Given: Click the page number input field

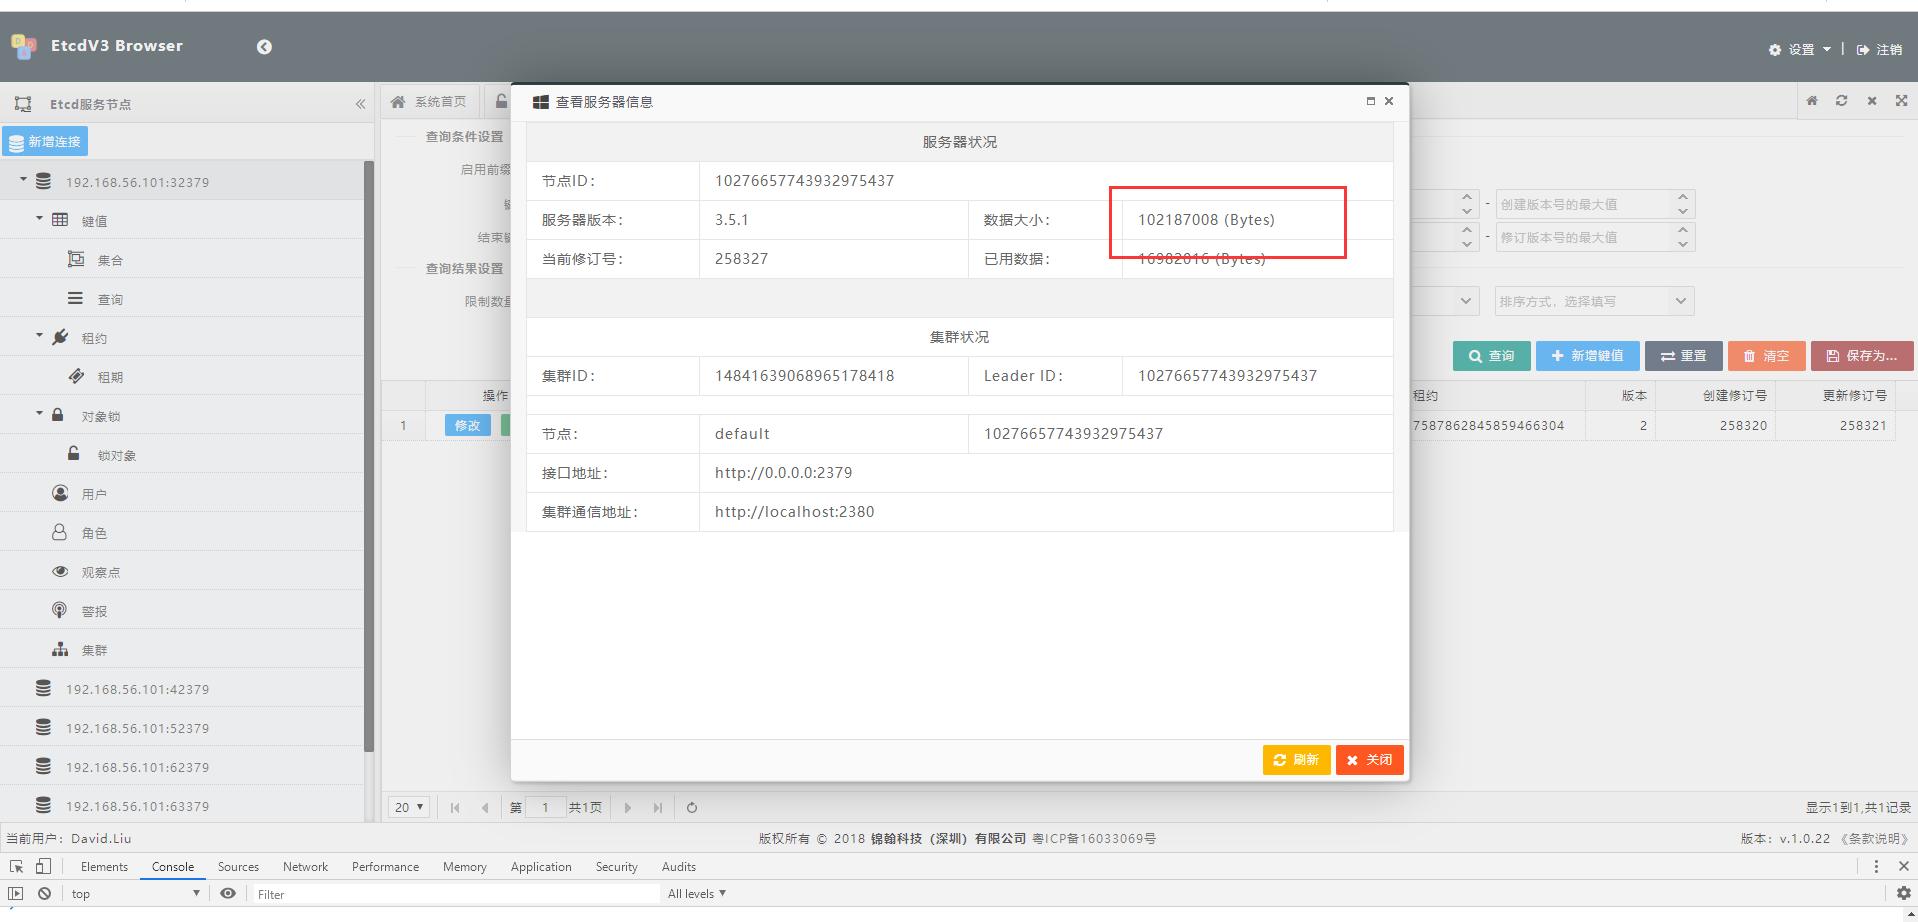Looking at the screenshot, I should (545, 807).
